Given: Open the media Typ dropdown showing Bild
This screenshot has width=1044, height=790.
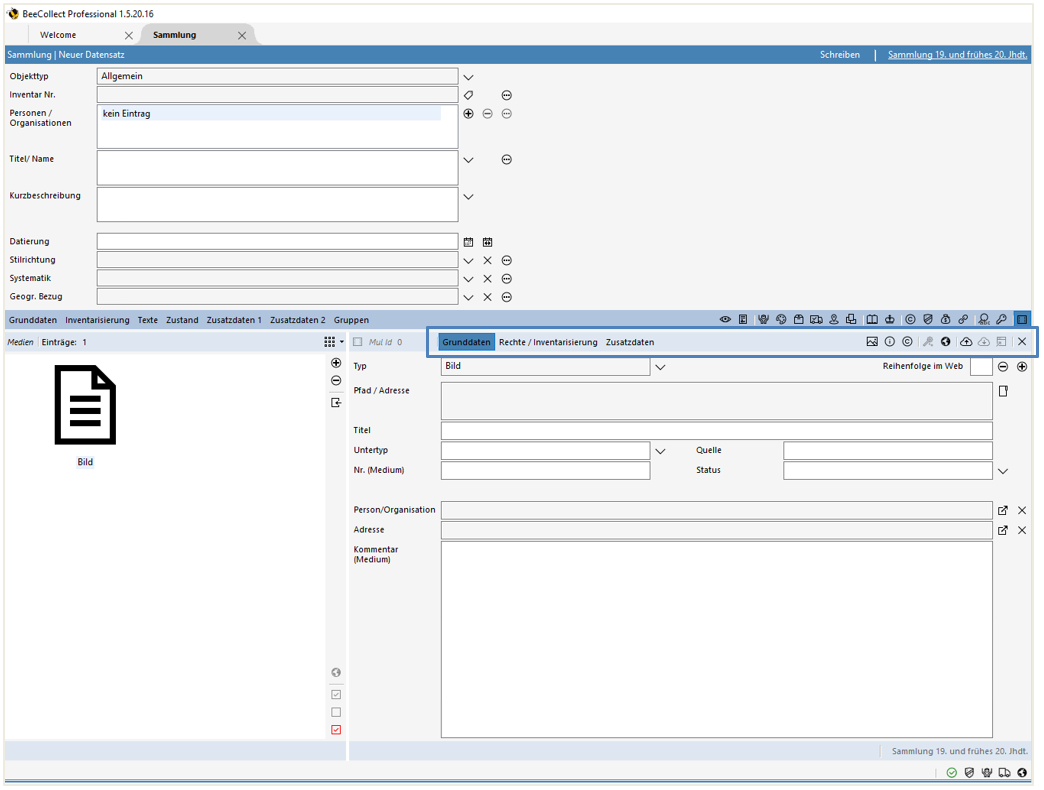Looking at the screenshot, I should point(660,367).
